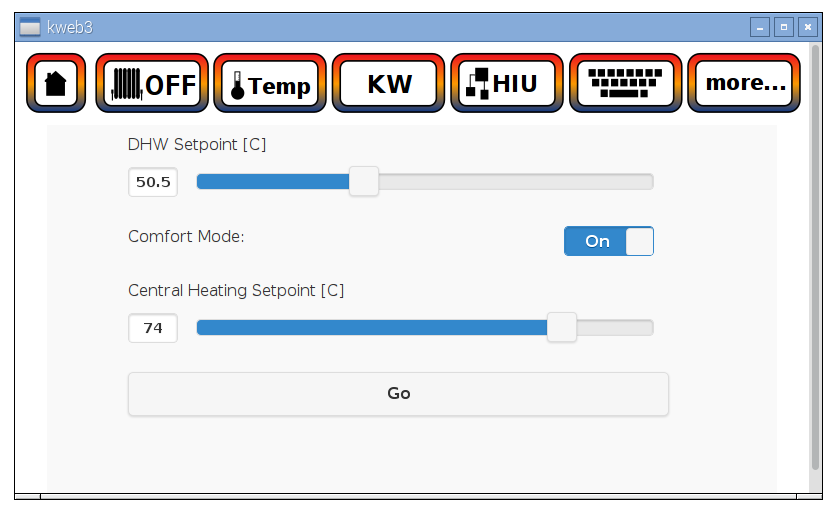Close the kweb3 window
The height and width of the screenshot is (511, 839).
point(808,27)
